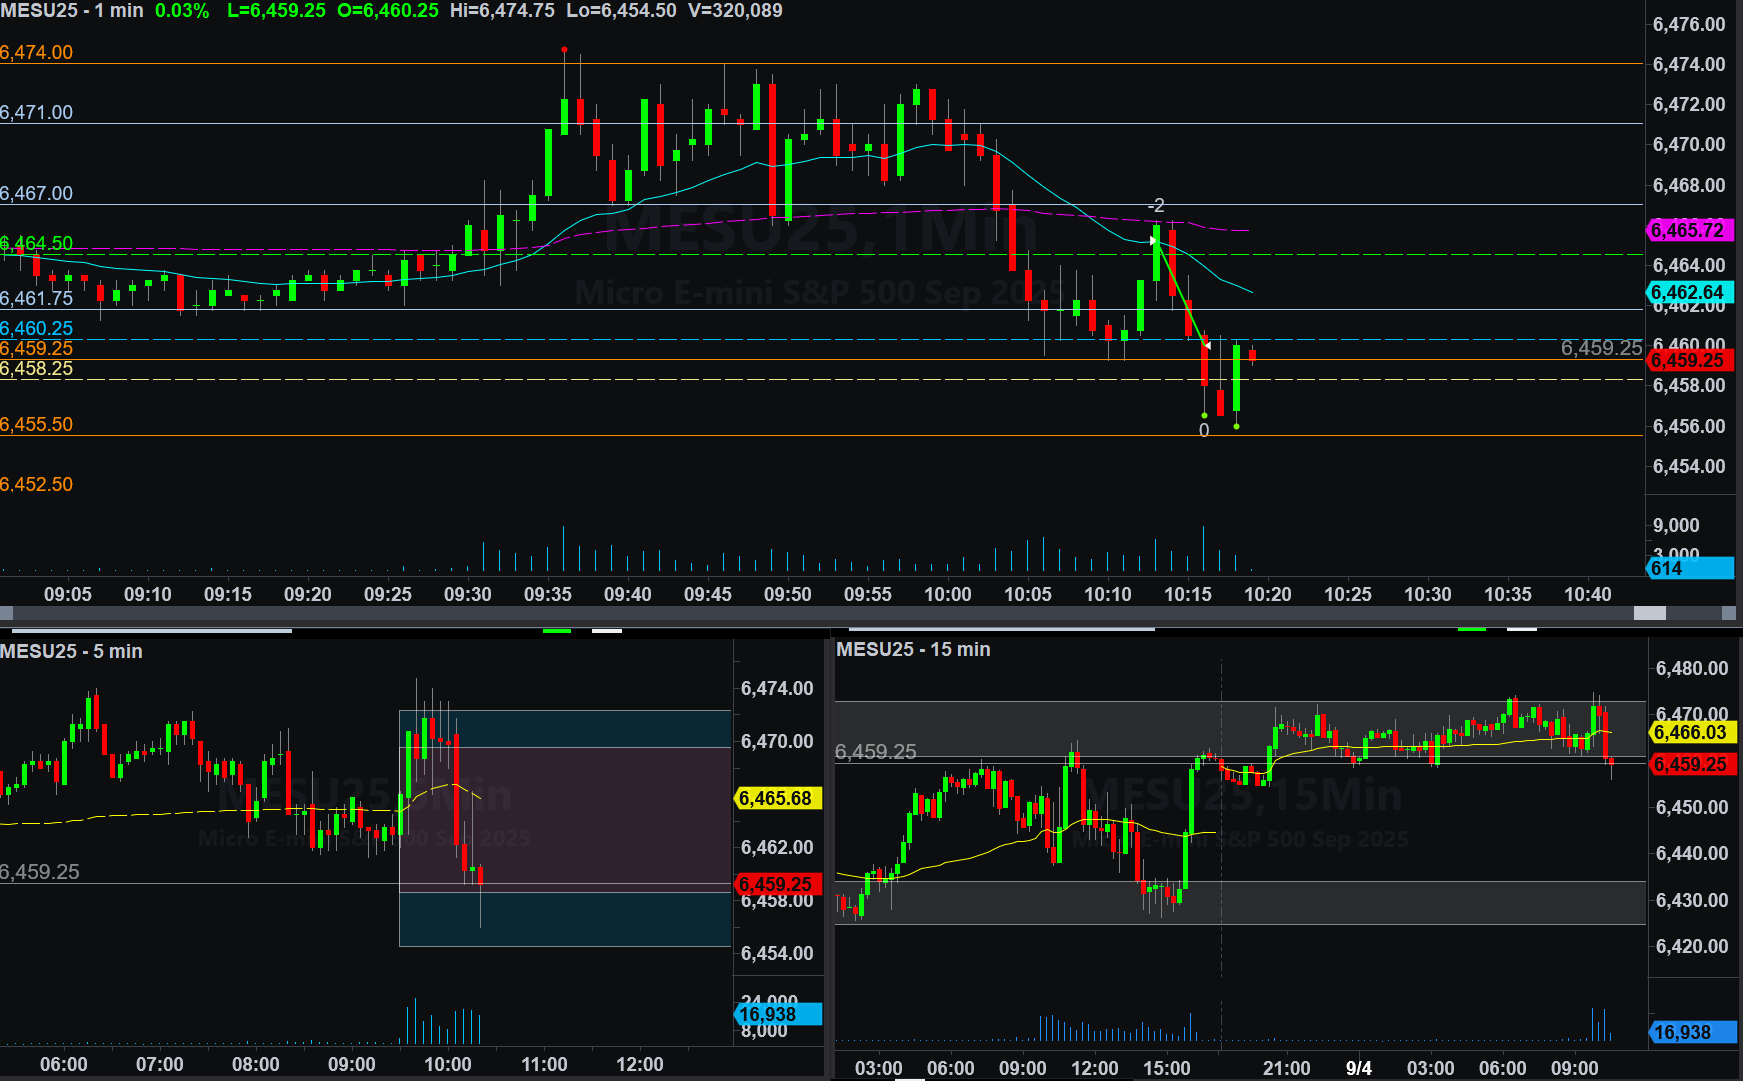The height and width of the screenshot is (1081, 1743).
Task: Click the magenta 6,465.72 price tag
Action: (x=1688, y=230)
